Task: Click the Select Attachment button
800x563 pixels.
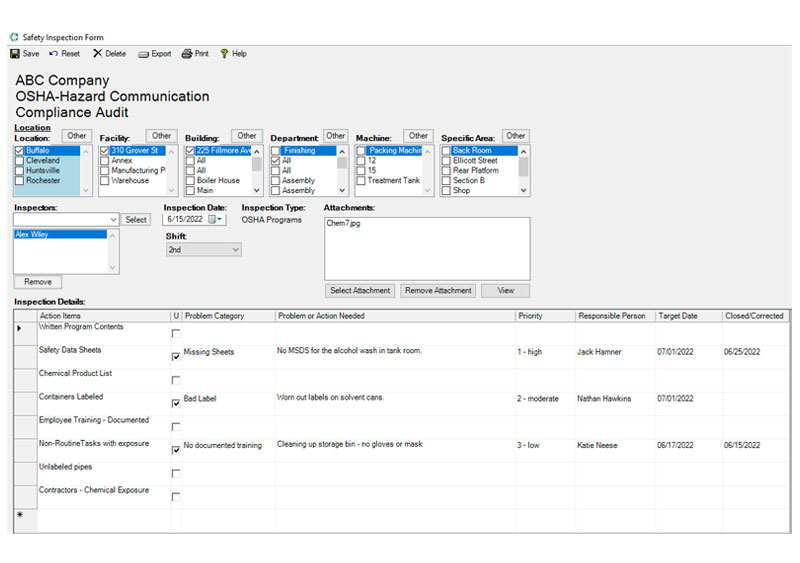Action: [x=360, y=290]
